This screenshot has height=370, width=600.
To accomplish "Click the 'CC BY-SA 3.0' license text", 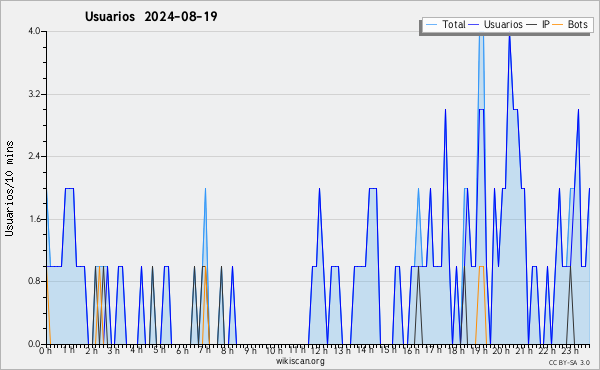I will point(569,362).
